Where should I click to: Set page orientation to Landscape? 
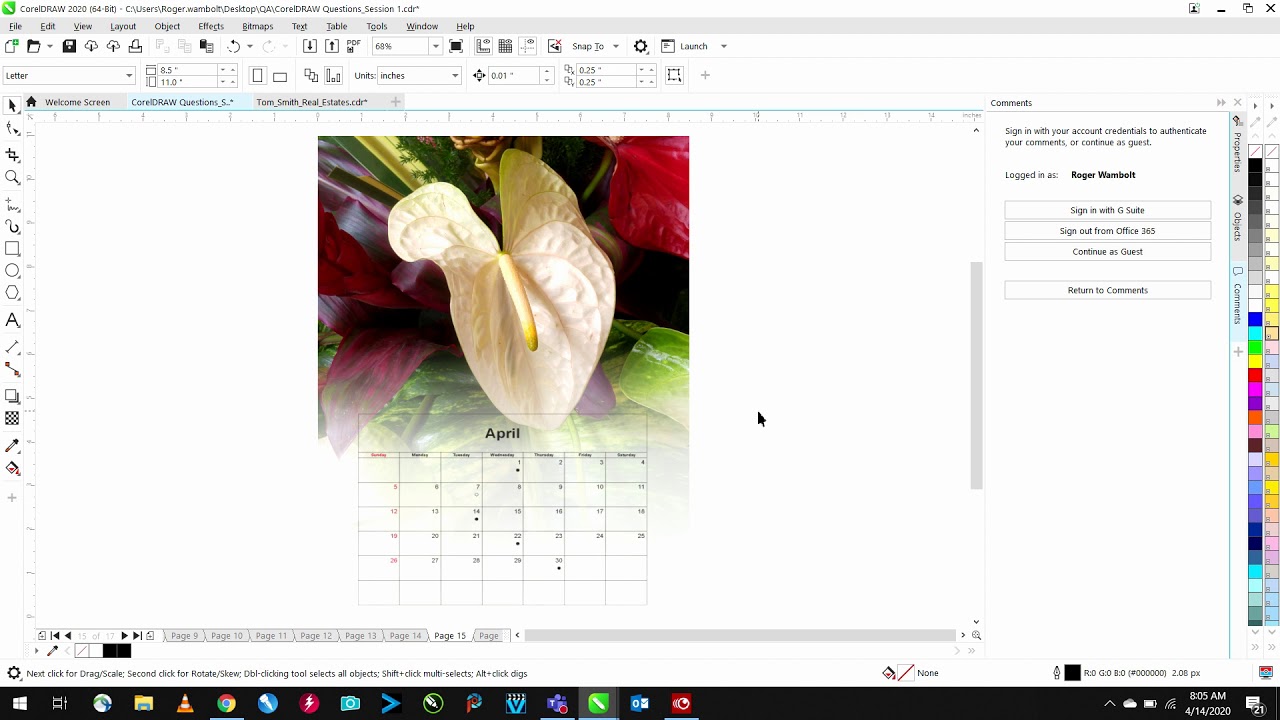tap(280, 76)
